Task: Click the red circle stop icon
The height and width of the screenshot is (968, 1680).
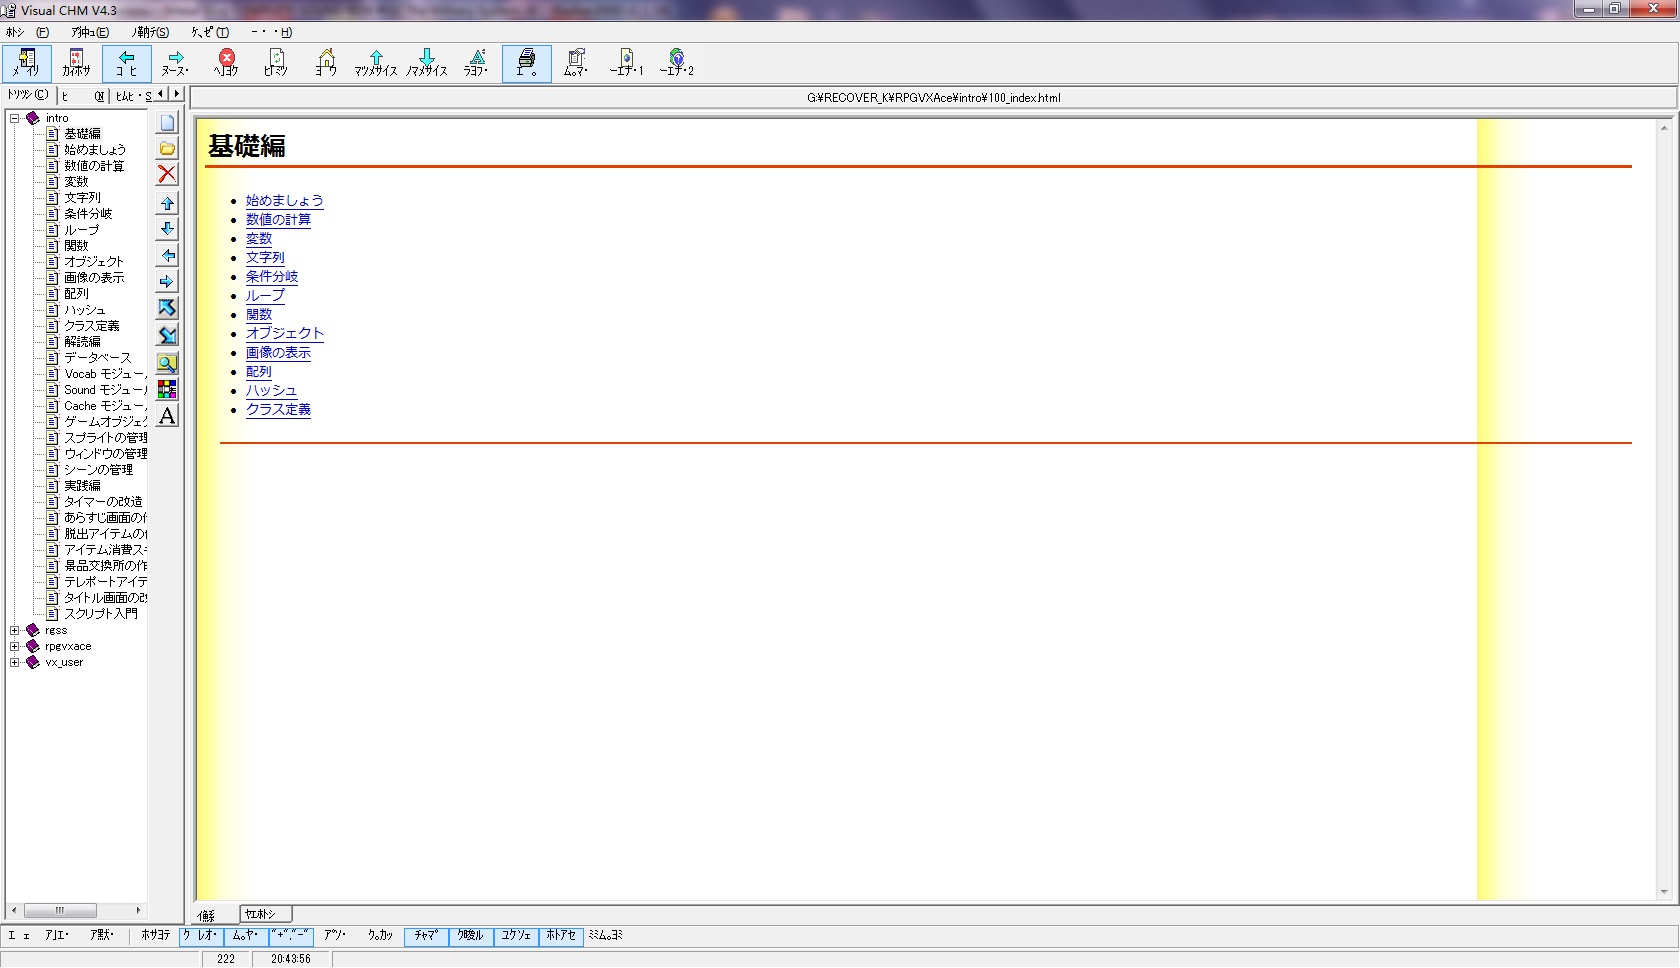Action: point(226,63)
